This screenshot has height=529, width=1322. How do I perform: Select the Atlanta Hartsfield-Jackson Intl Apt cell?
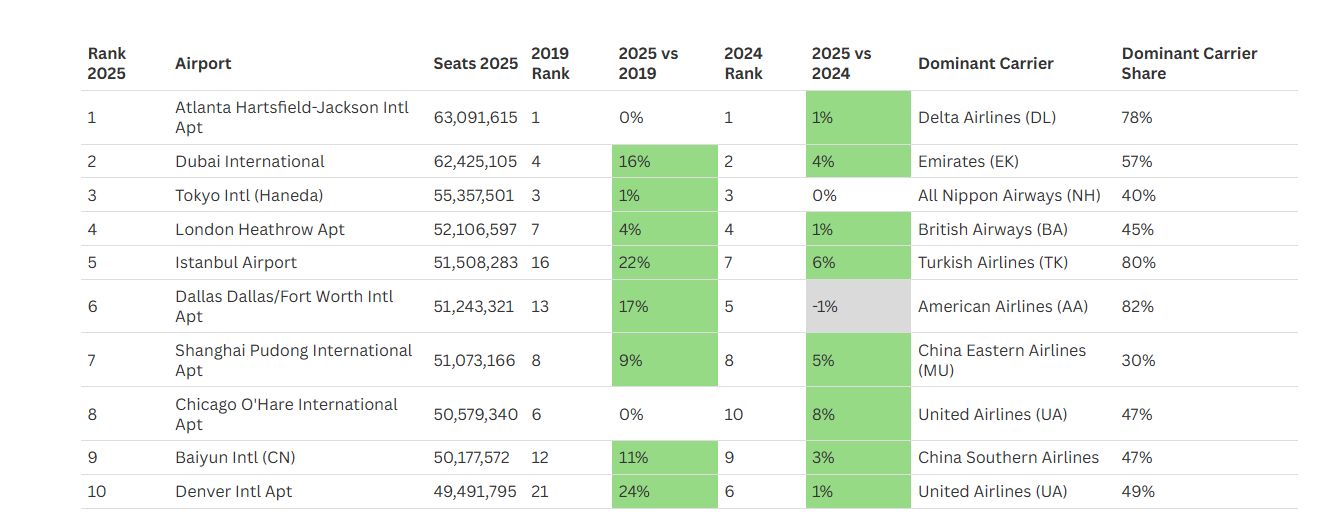tap(292, 117)
